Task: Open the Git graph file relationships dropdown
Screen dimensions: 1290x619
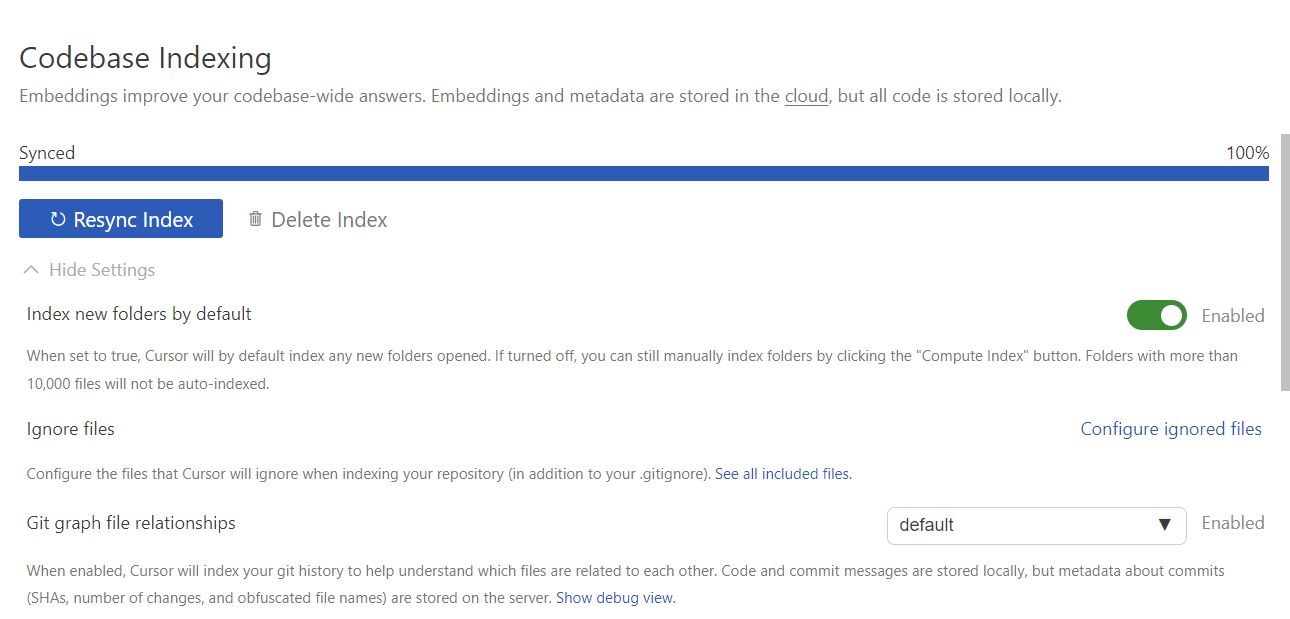Action: [x=1035, y=525]
